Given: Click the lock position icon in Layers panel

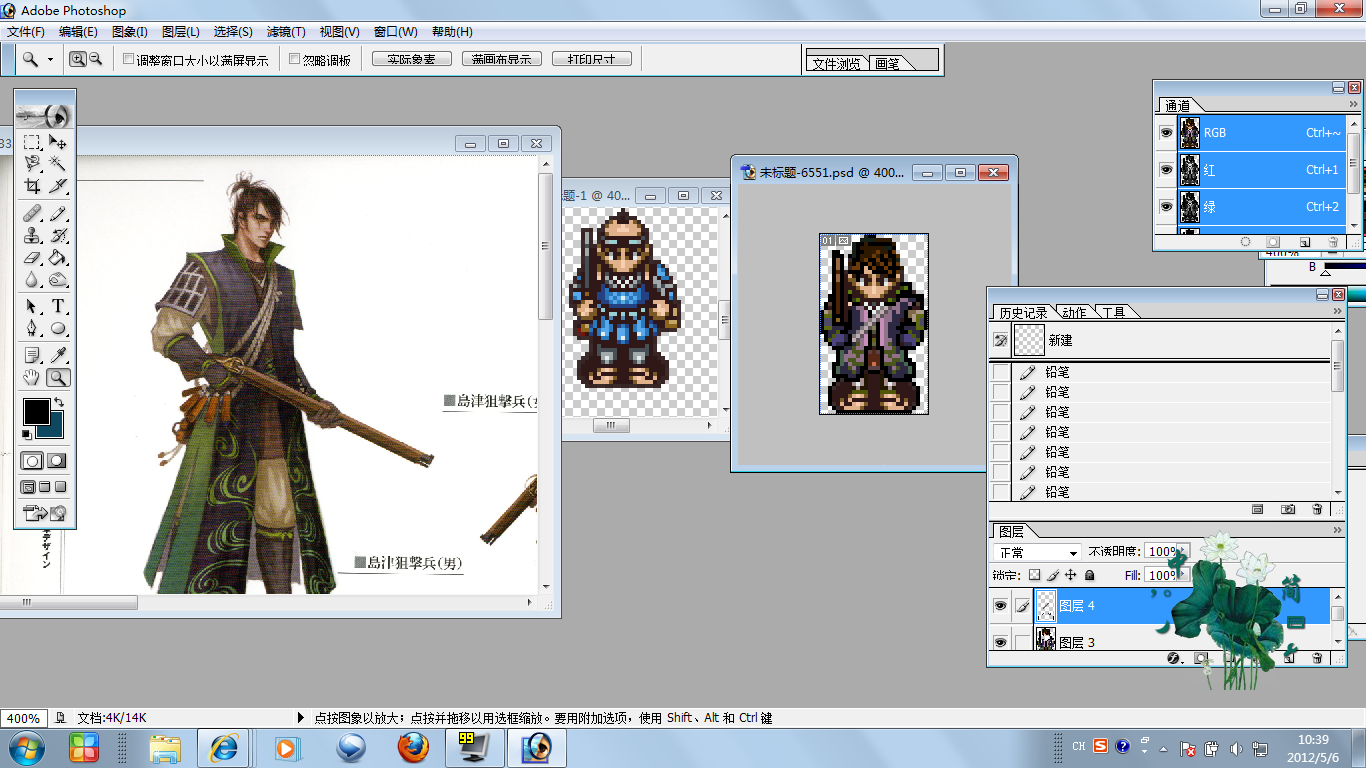Looking at the screenshot, I should point(1071,575).
